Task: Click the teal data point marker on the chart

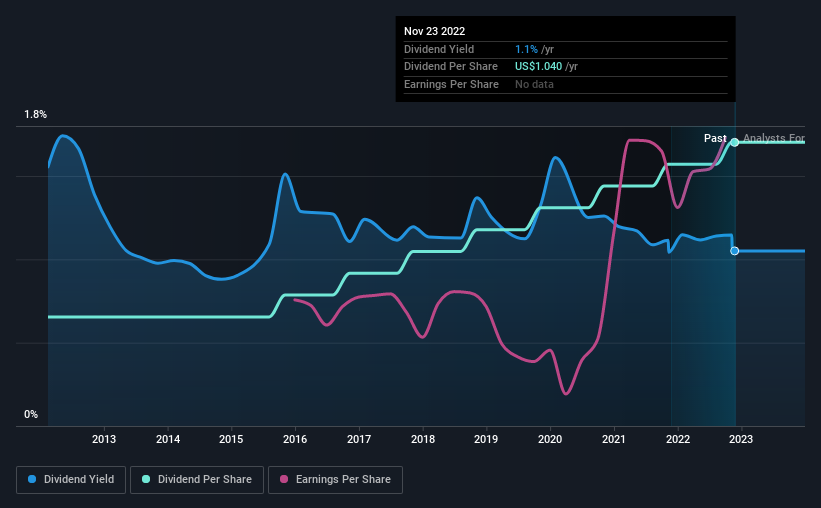Action: [x=735, y=142]
